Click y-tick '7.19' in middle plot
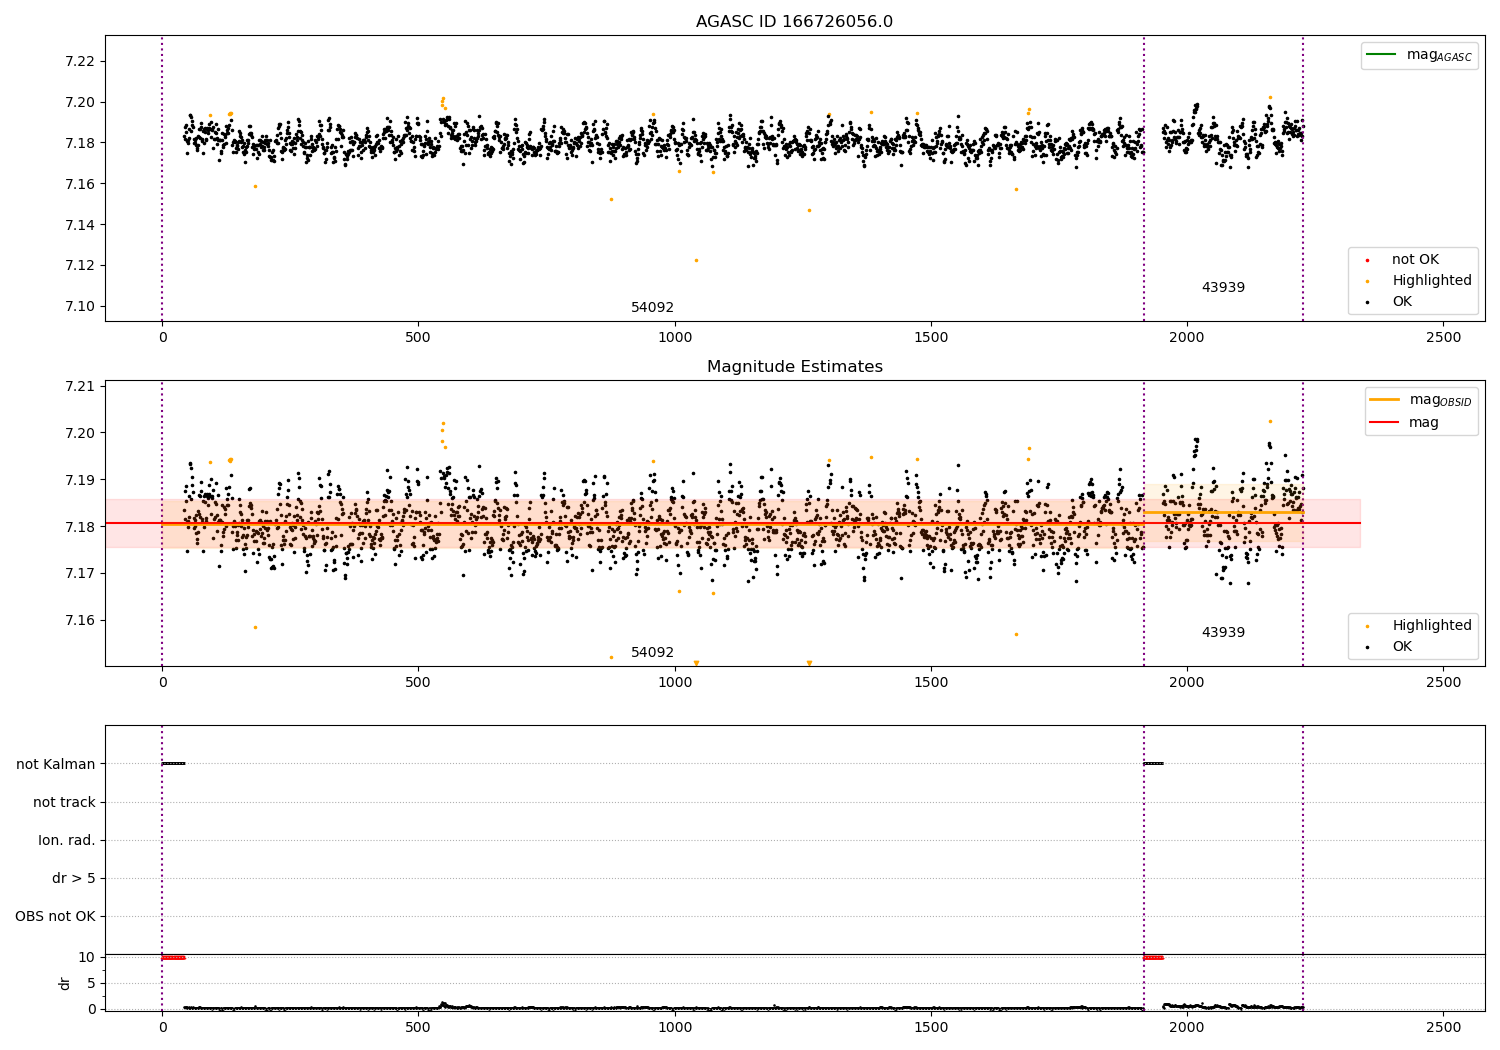Viewport: 1500px width, 1050px height. pyautogui.click(x=78, y=481)
